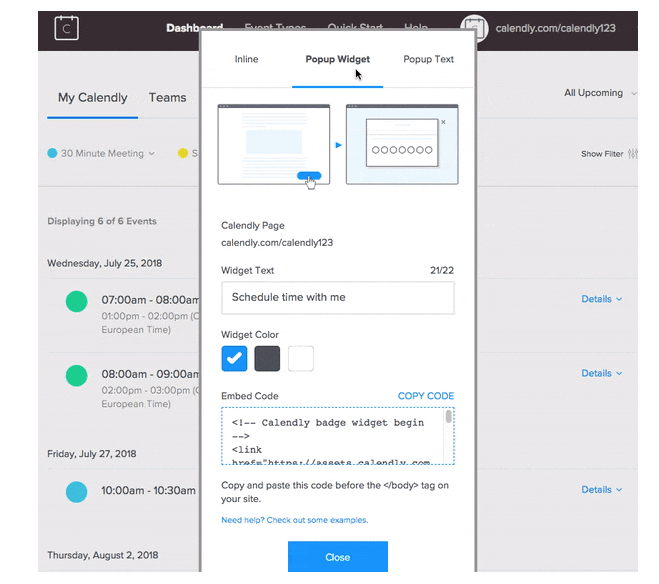
Task: Click the account avatar icon in header
Action: pyautogui.click(x=474, y=28)
